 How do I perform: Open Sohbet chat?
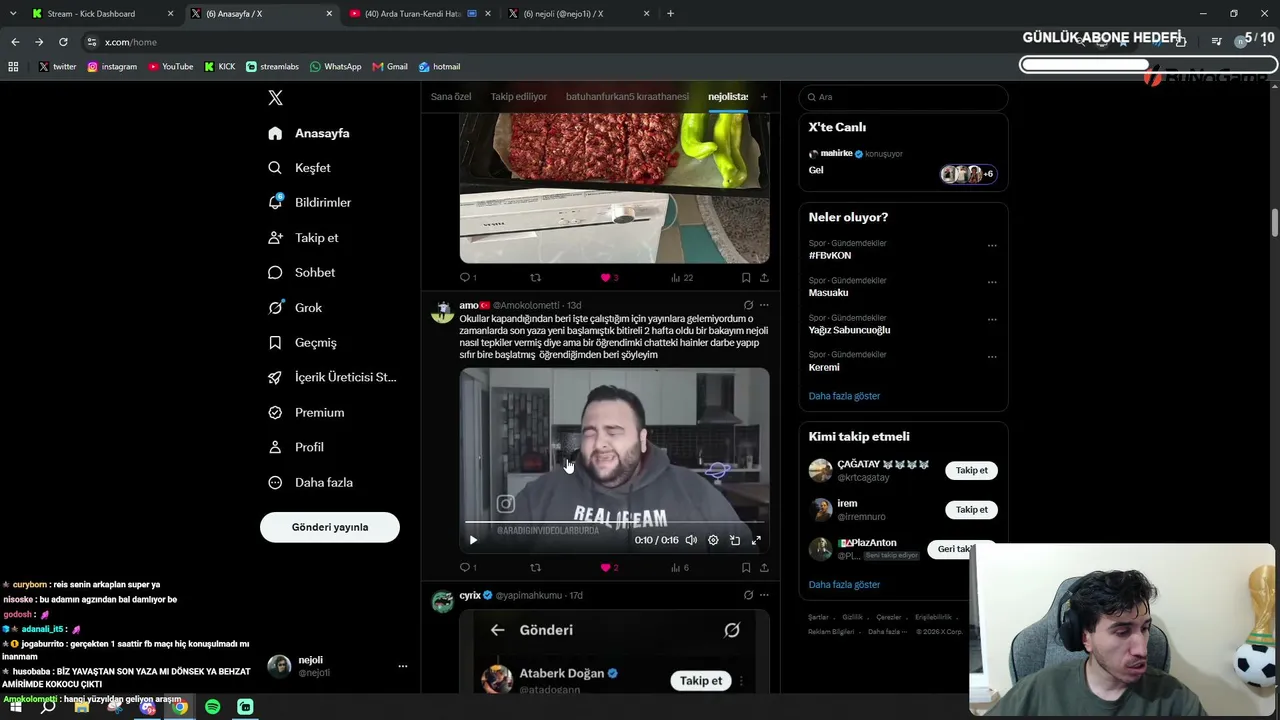tap(301, 273)
